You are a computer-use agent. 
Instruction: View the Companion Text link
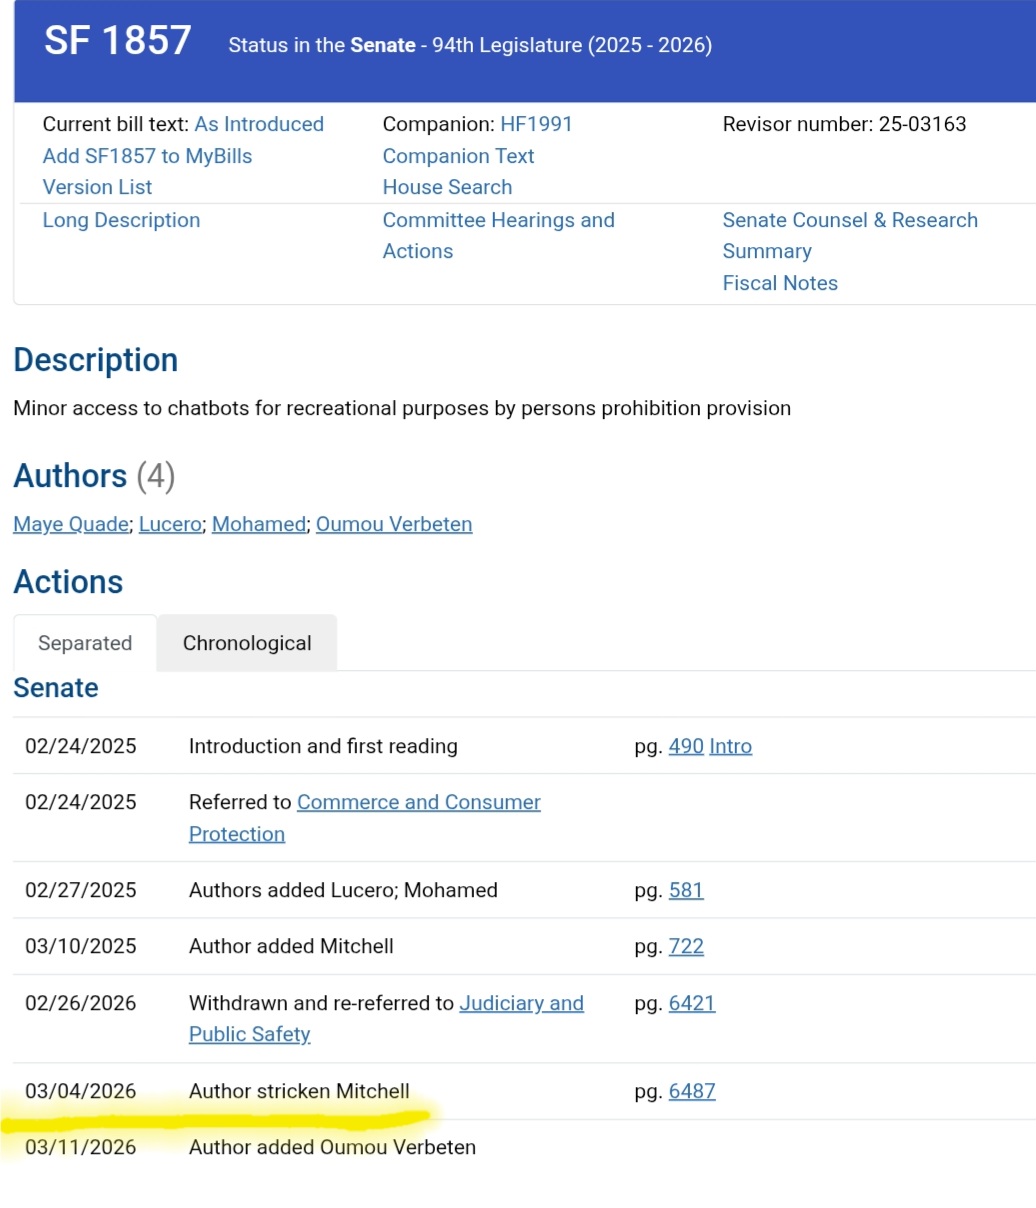coord(458,156)
